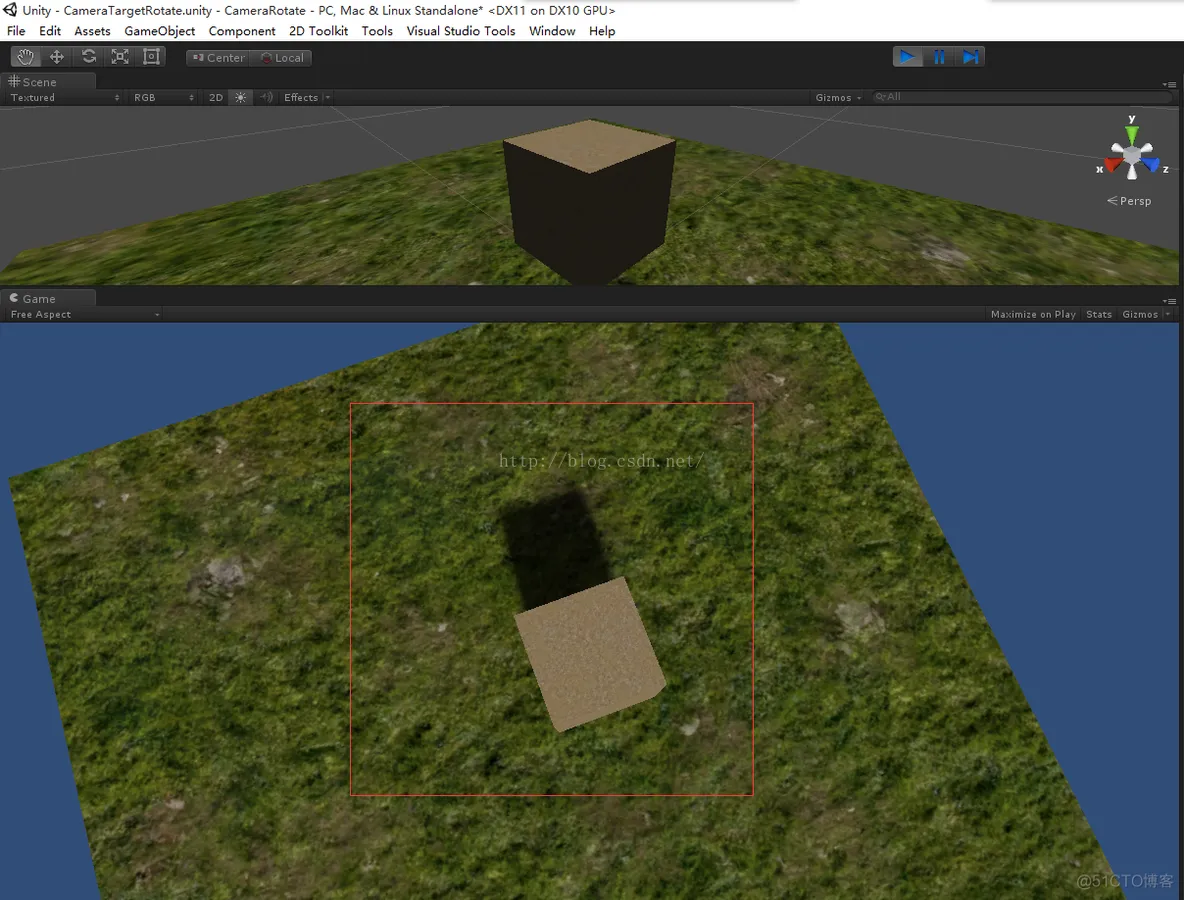This screenshot has width=1184, height=900.
Task: Click the green Y axis gizmo cone
Action: [1131, 134]
